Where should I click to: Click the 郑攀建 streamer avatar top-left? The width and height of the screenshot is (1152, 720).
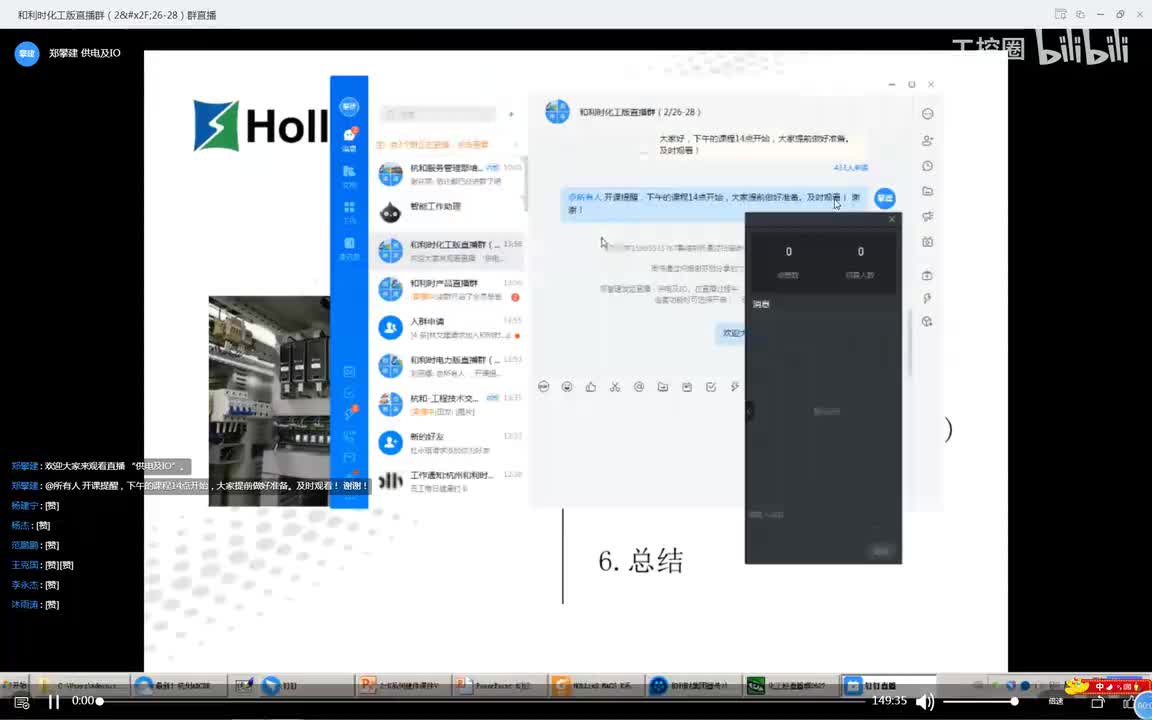27,54
